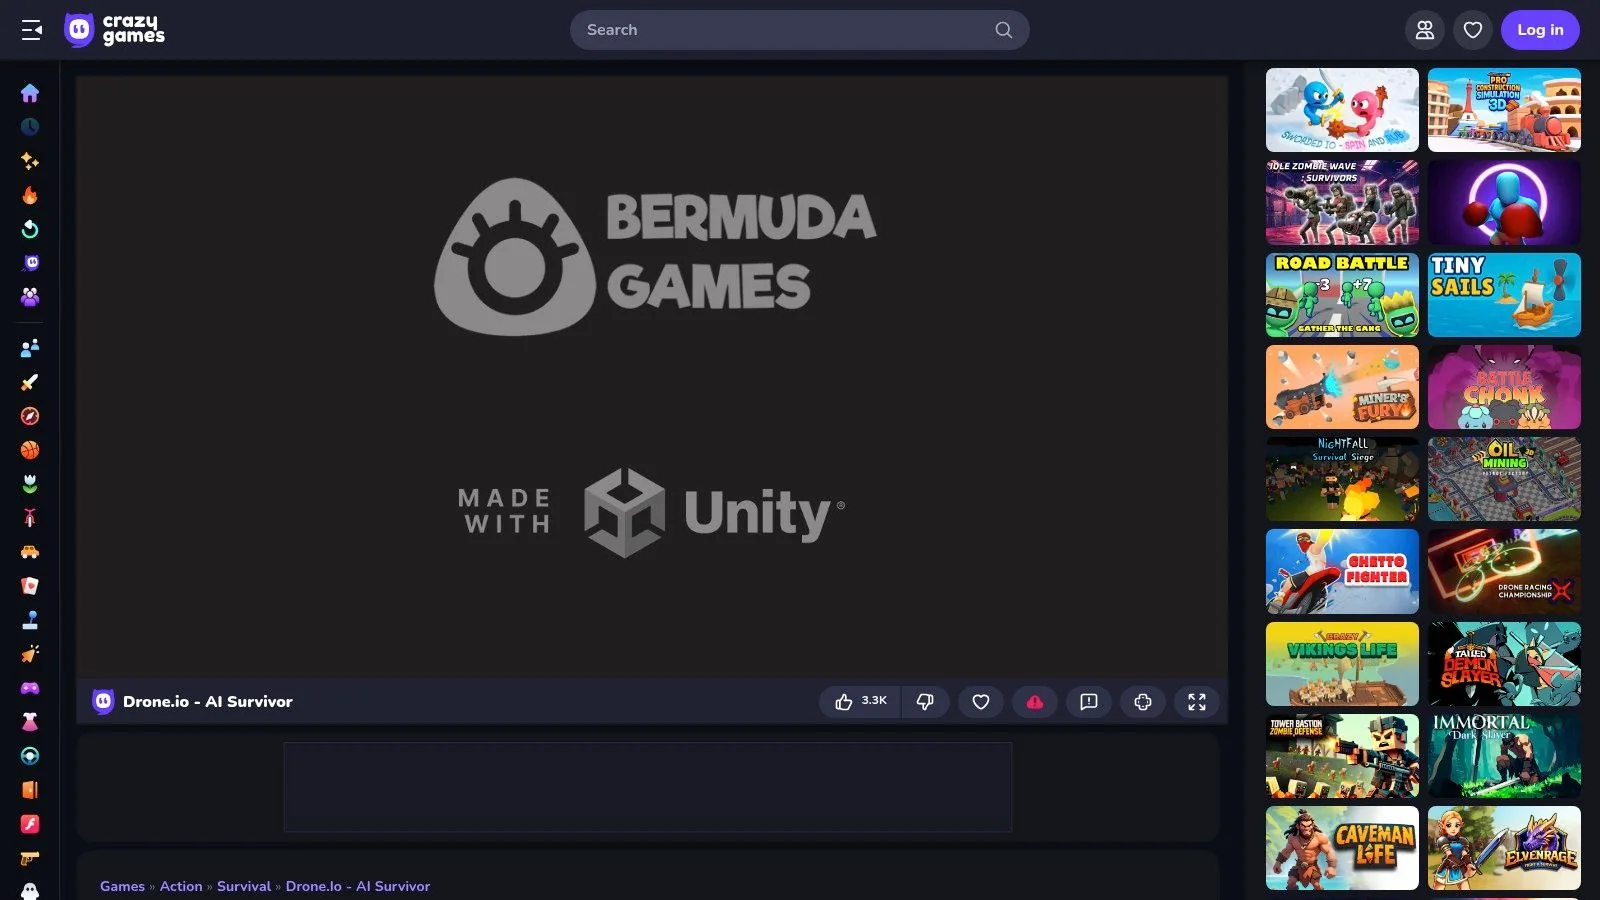This screenshot has width=1600, height=900.
Task: Open the green circular-arrow sidebar icon
Action: 30,229
